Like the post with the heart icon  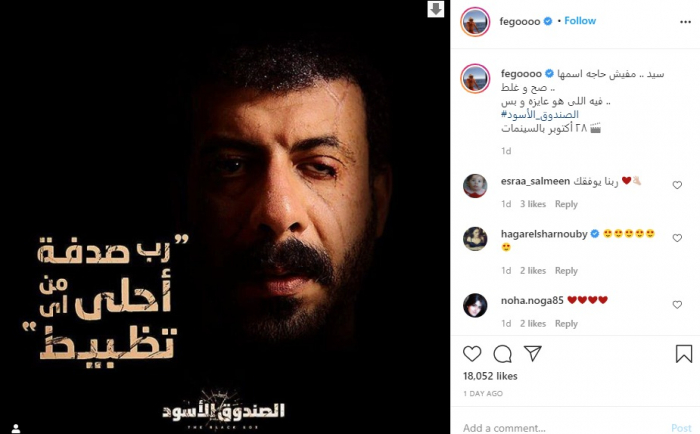click(472, 354)
